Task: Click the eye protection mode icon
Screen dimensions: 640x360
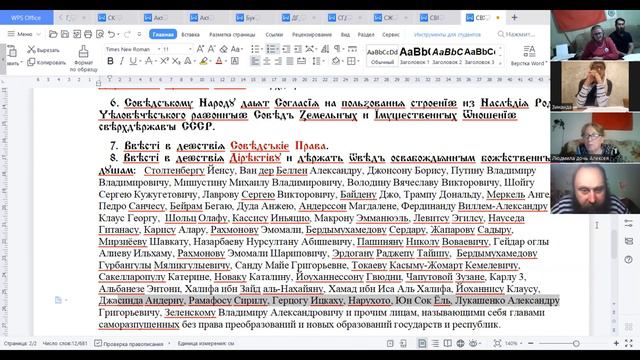Action: pos(473,343)
